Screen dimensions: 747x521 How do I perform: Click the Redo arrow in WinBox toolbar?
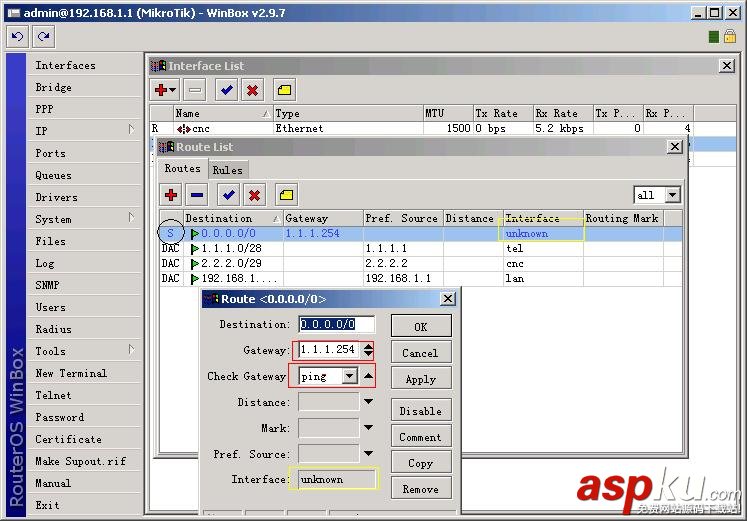tap(44, 37)
